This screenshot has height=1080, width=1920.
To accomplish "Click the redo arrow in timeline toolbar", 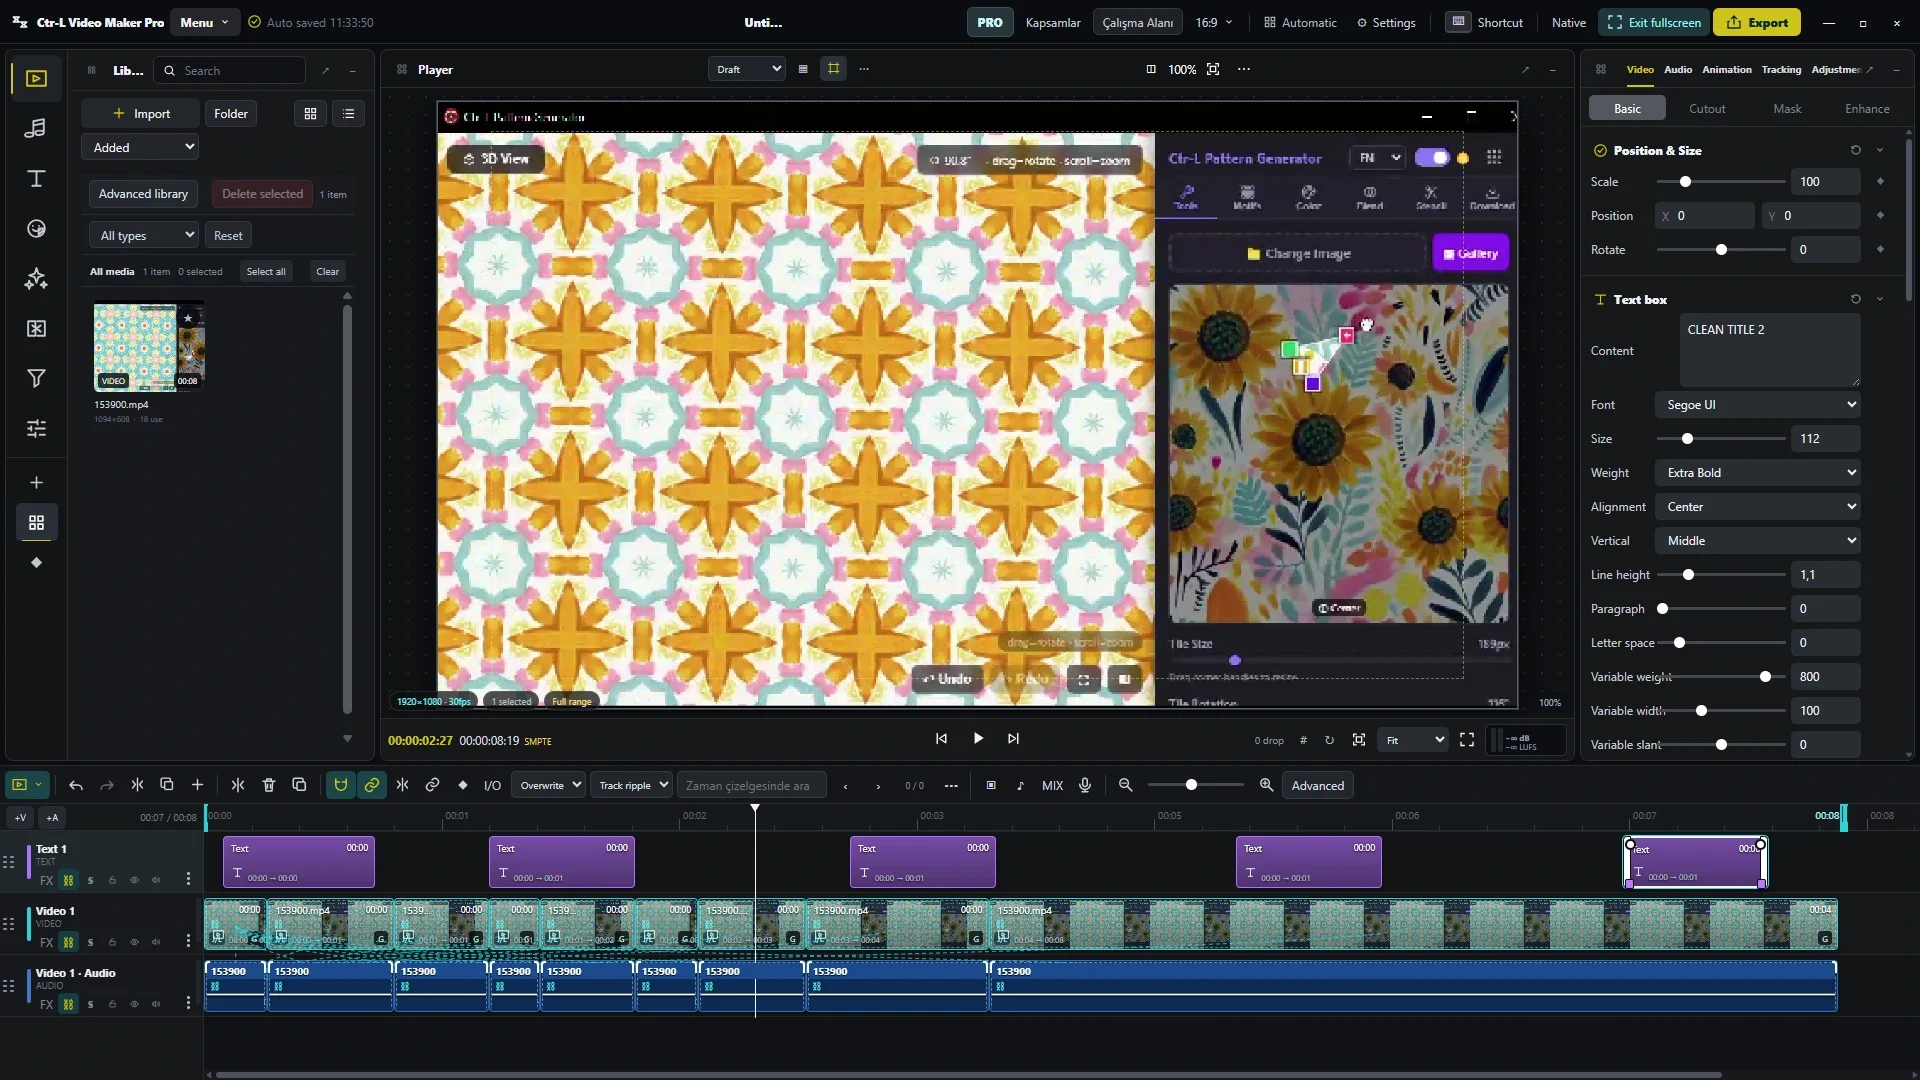I will 107,786.
